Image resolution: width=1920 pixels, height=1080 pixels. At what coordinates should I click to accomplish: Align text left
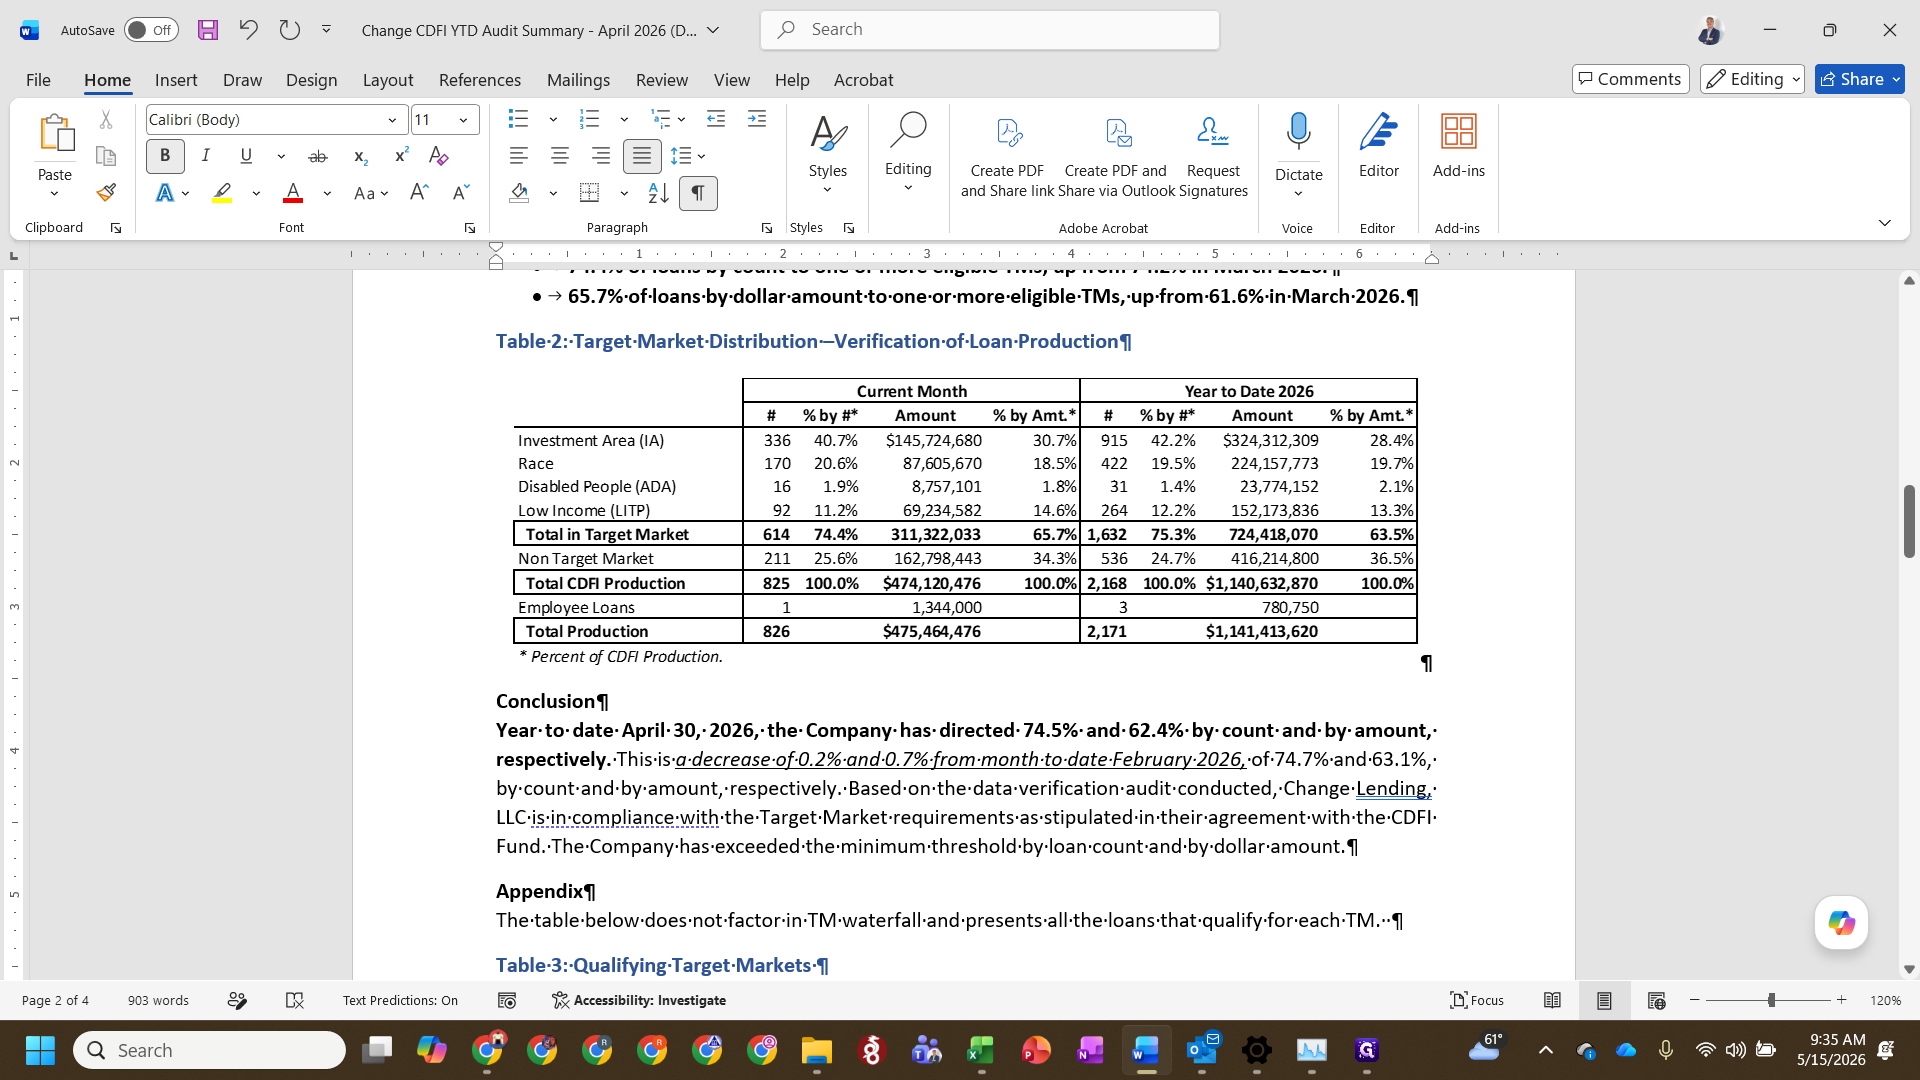pos(518,156)
